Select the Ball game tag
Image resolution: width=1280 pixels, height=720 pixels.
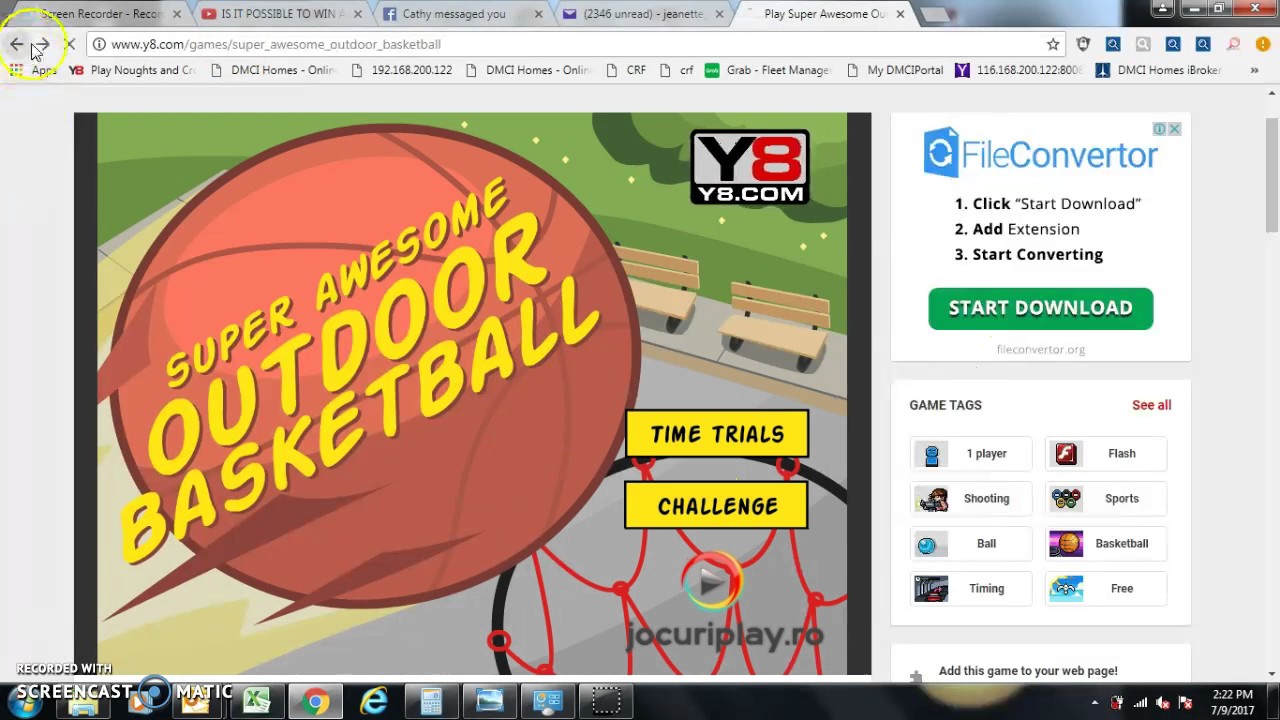[973, 543]
